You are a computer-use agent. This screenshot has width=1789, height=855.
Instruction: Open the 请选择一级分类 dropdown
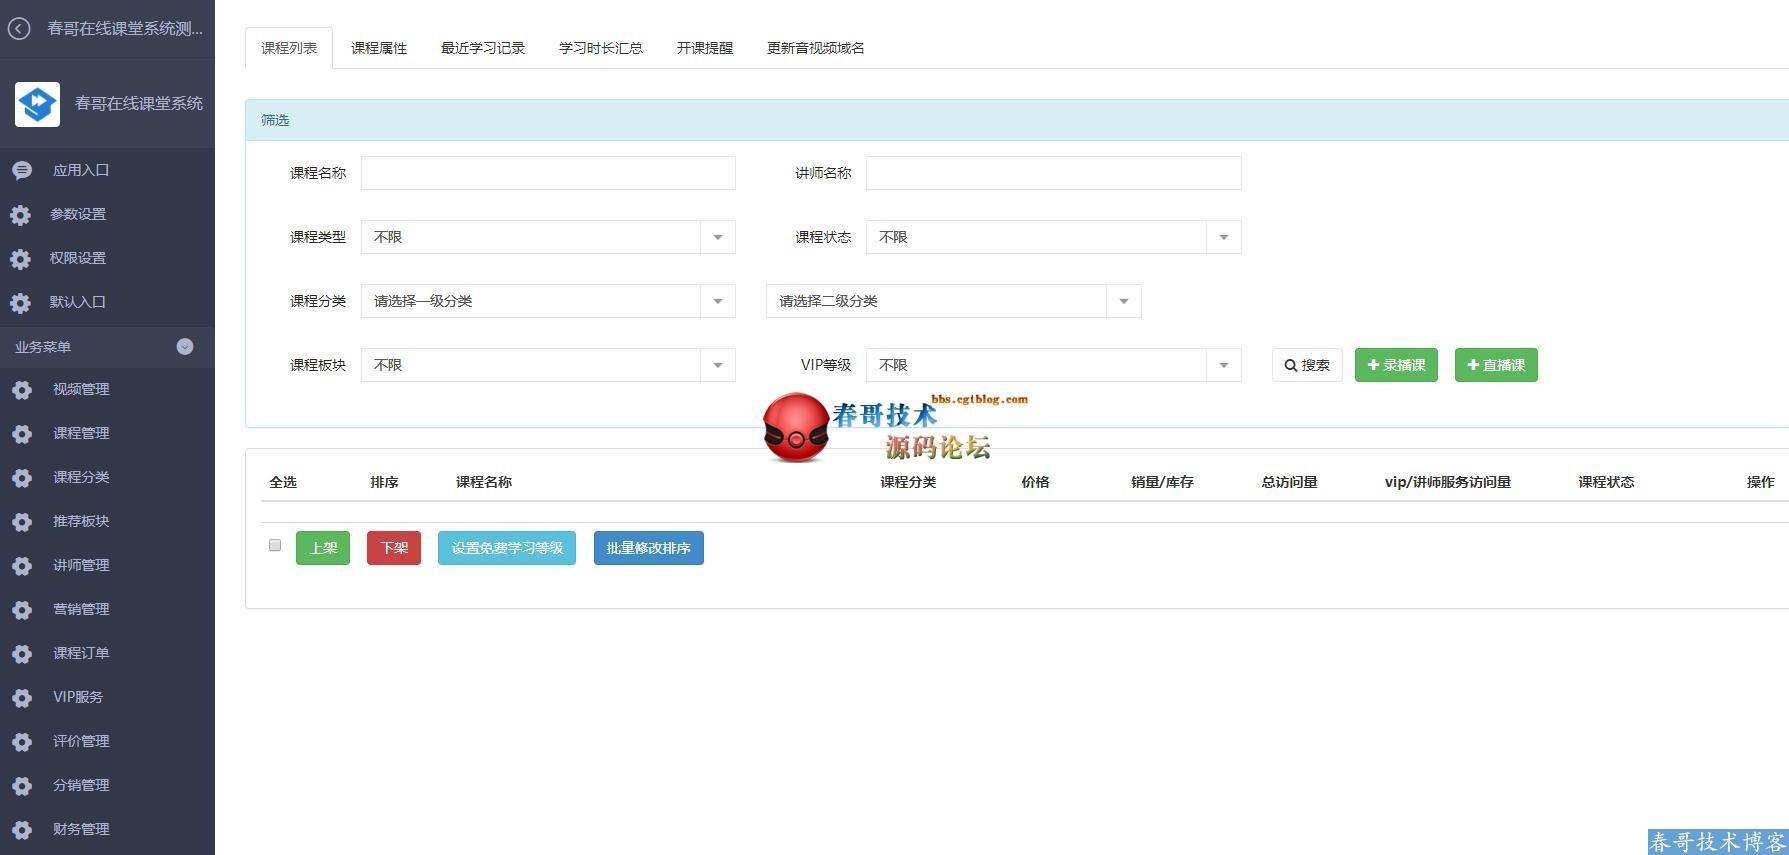tap(548, 301)
